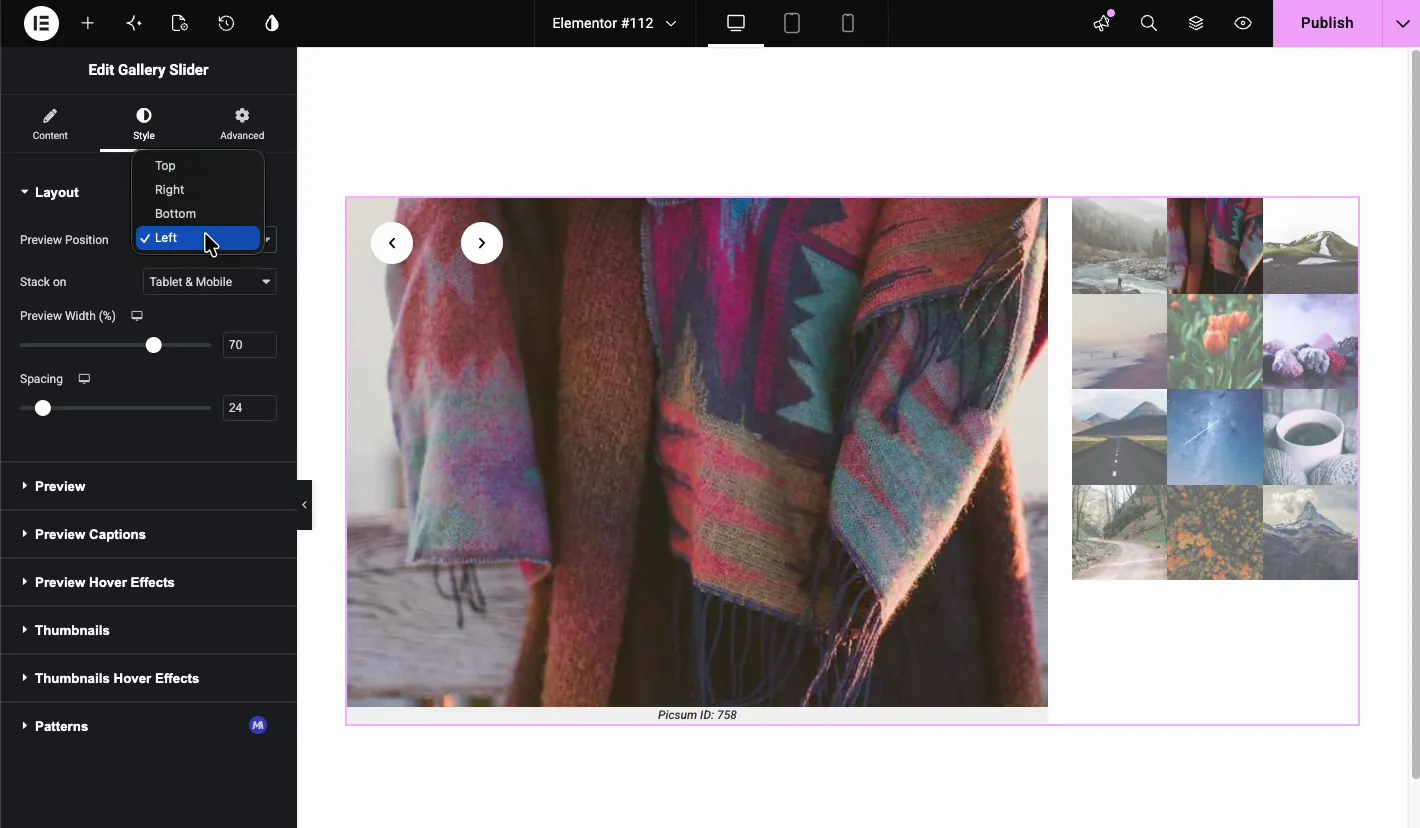Switch to desktop preview mode
Viewport: 1420px width, 828px height.
coord(736,23)
